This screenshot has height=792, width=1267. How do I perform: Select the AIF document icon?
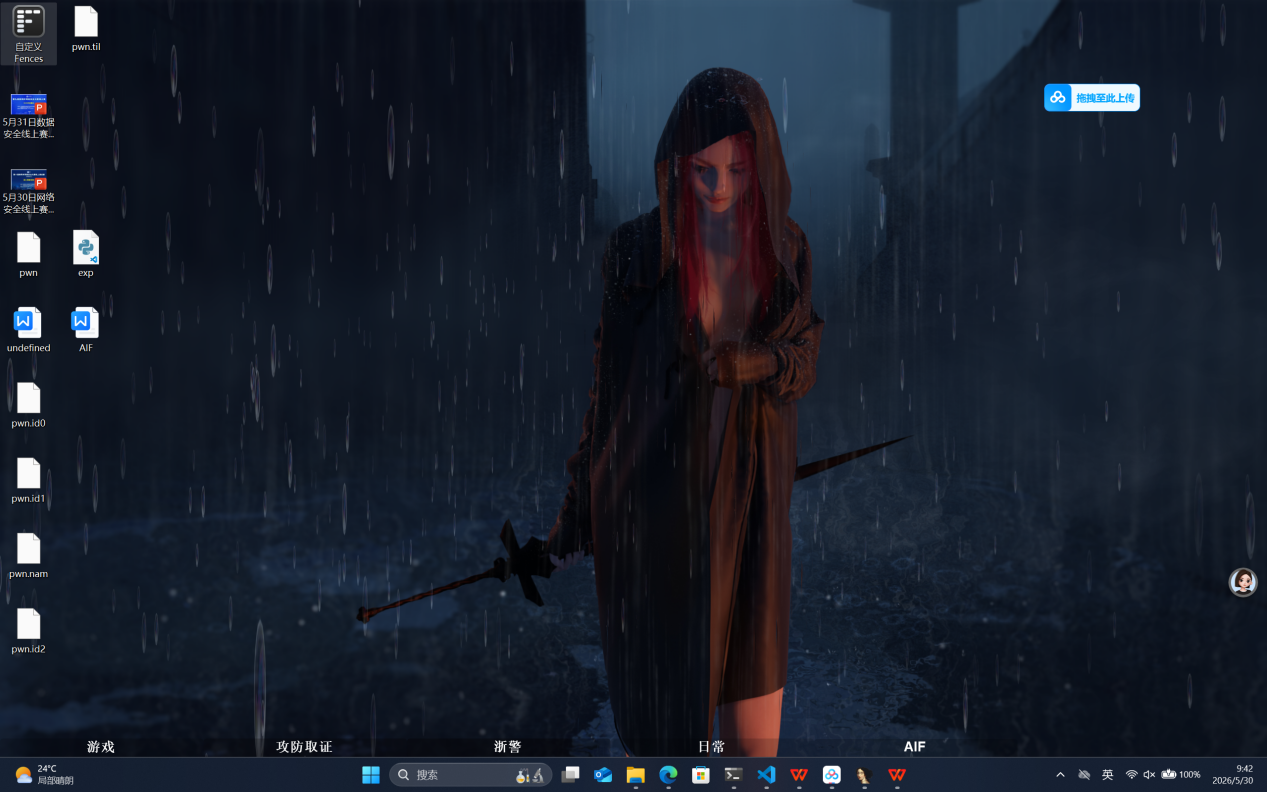[86, 330]
